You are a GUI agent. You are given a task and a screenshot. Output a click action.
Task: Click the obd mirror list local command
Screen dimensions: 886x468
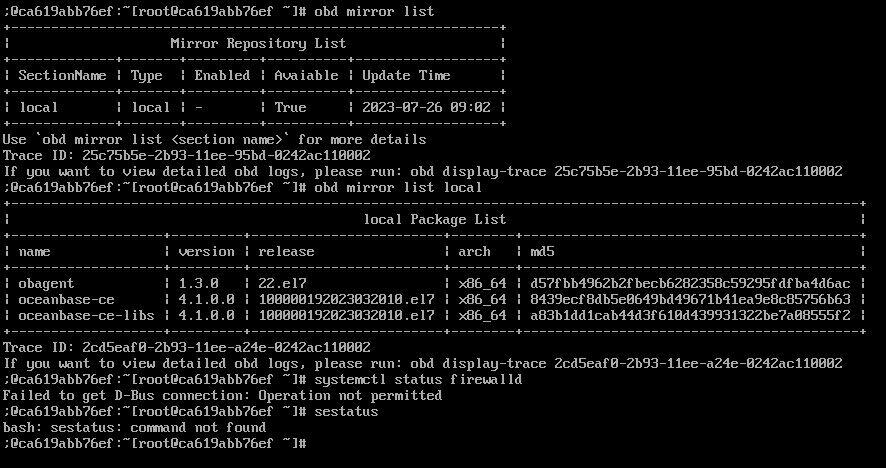[x=398, y=188]
